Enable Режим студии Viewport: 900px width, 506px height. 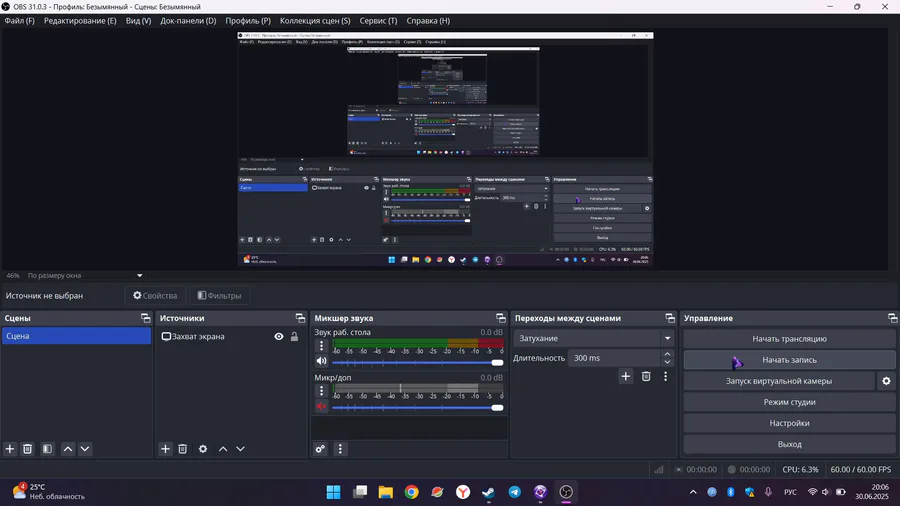[789, 402]
